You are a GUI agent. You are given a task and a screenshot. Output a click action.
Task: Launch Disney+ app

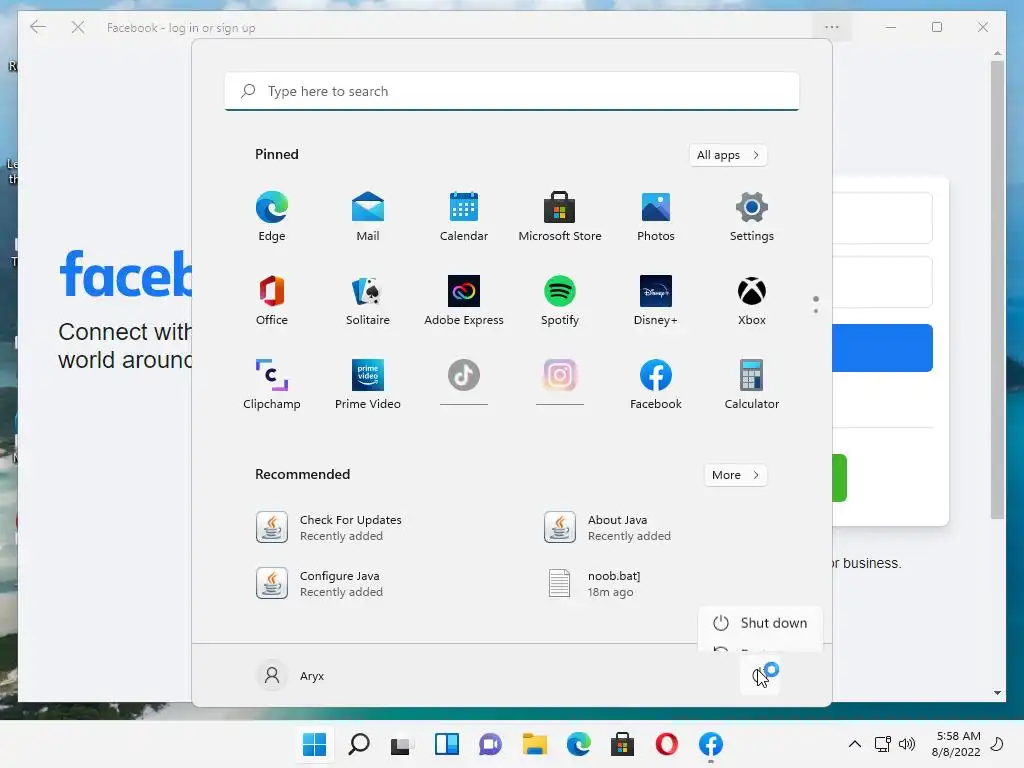[656, 300]
